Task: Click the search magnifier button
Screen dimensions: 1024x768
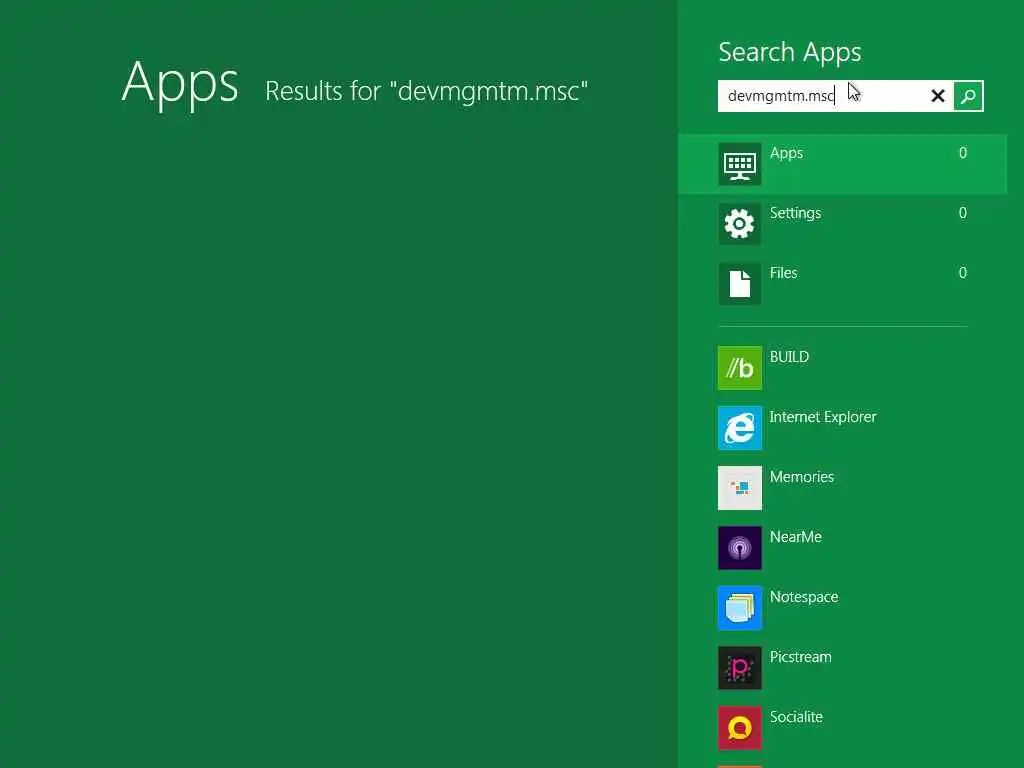Action: [968, 96]
